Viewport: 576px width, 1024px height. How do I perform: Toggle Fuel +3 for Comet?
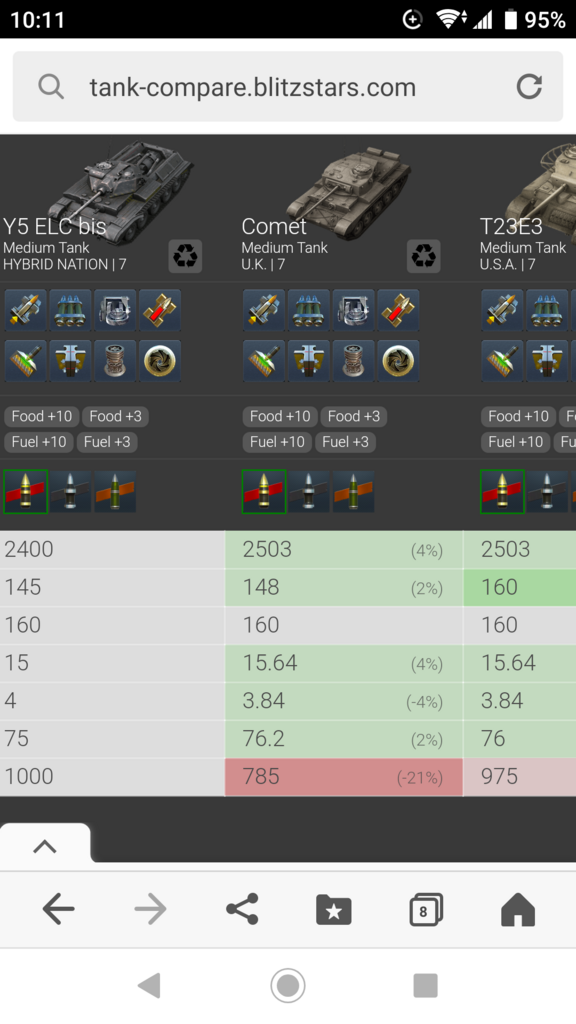pos(345,441)
